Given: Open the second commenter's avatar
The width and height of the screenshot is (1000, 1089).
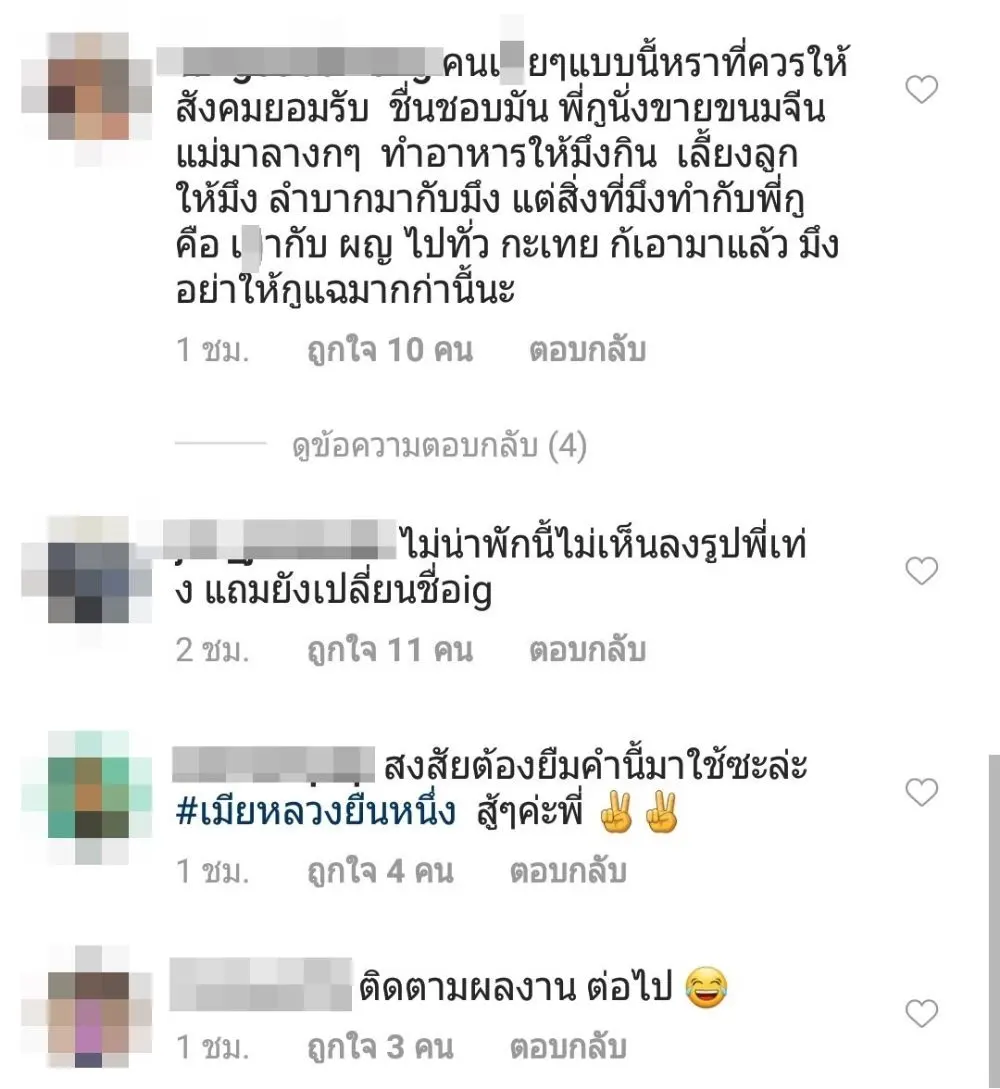Looking at the screenshot, I should [x=88, y=571].
